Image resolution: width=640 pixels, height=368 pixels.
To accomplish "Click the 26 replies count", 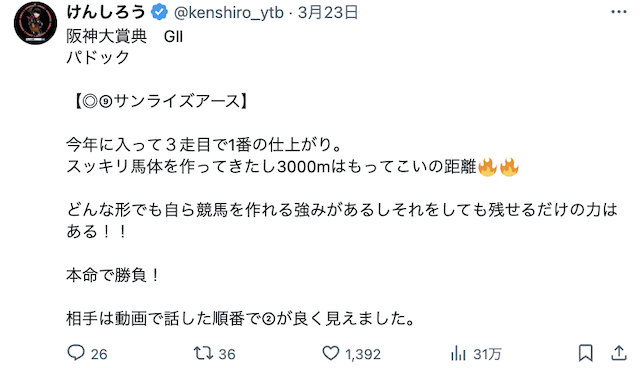I will [x=99, y=354].
